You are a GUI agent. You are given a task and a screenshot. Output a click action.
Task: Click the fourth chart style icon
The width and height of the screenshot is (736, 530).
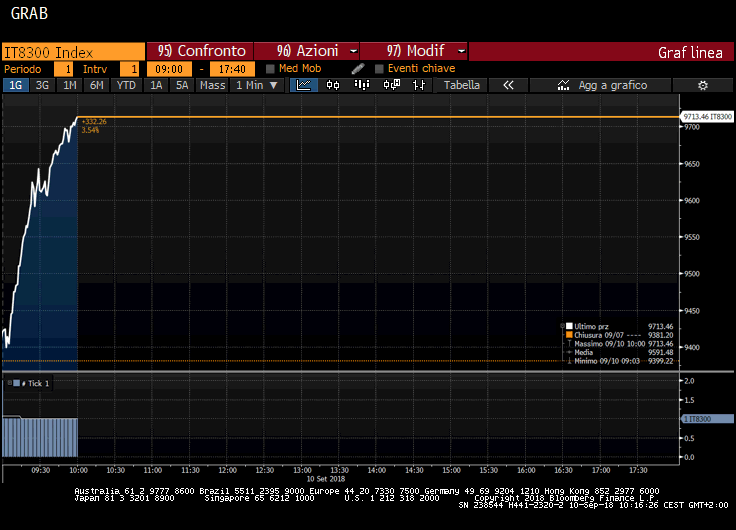click(390, 86)
